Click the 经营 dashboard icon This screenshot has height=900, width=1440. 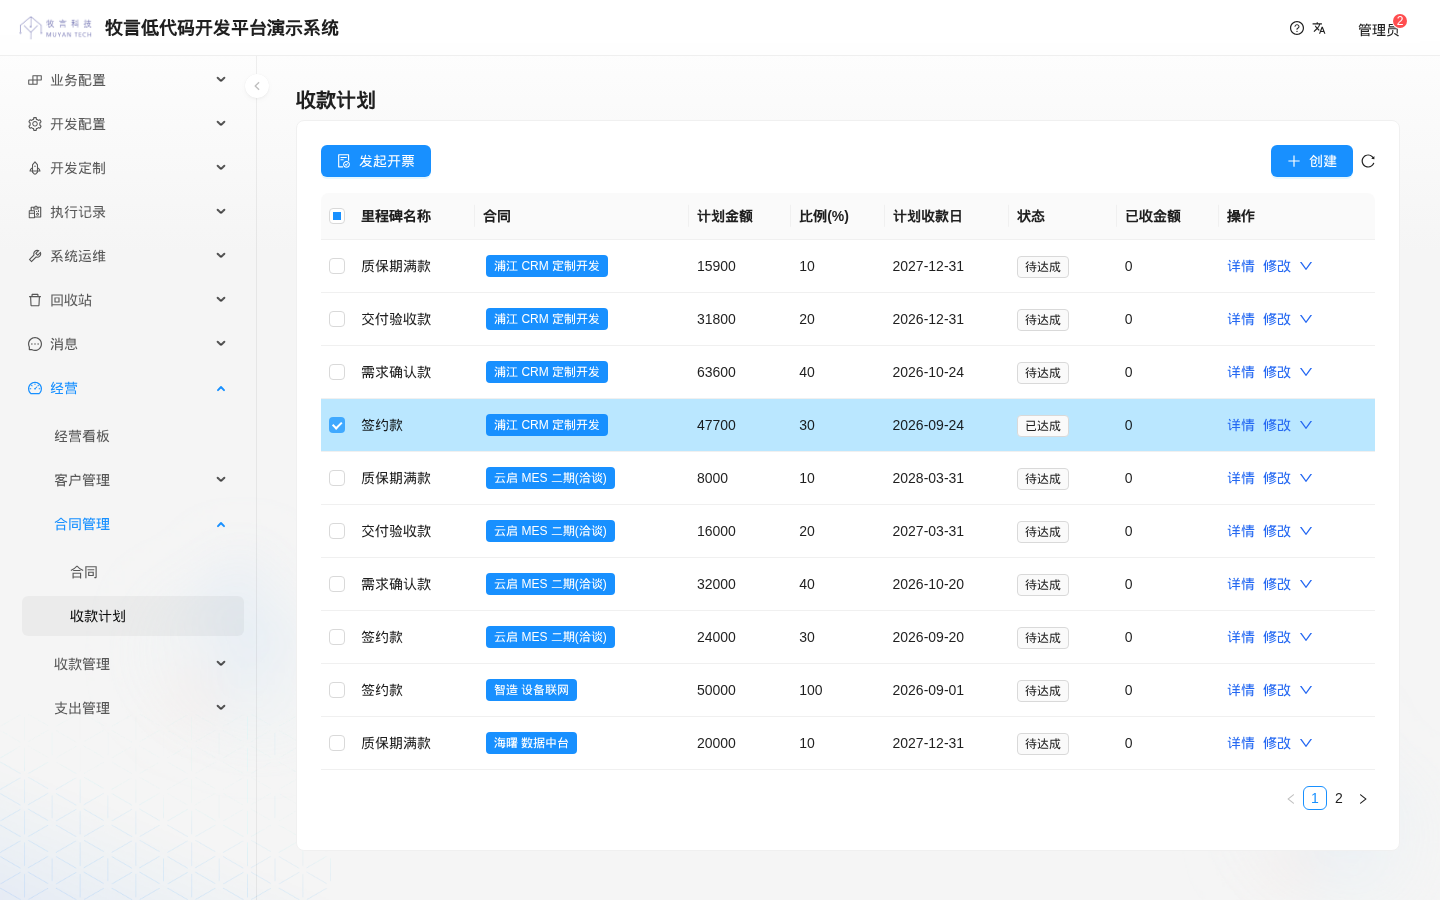pyautogui.click(x=35, y=388)
